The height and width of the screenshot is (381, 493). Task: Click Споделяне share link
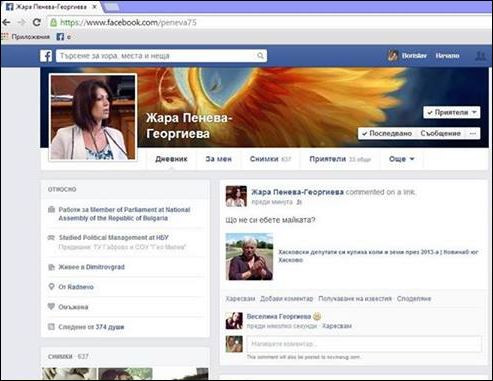tap(414, 299)
